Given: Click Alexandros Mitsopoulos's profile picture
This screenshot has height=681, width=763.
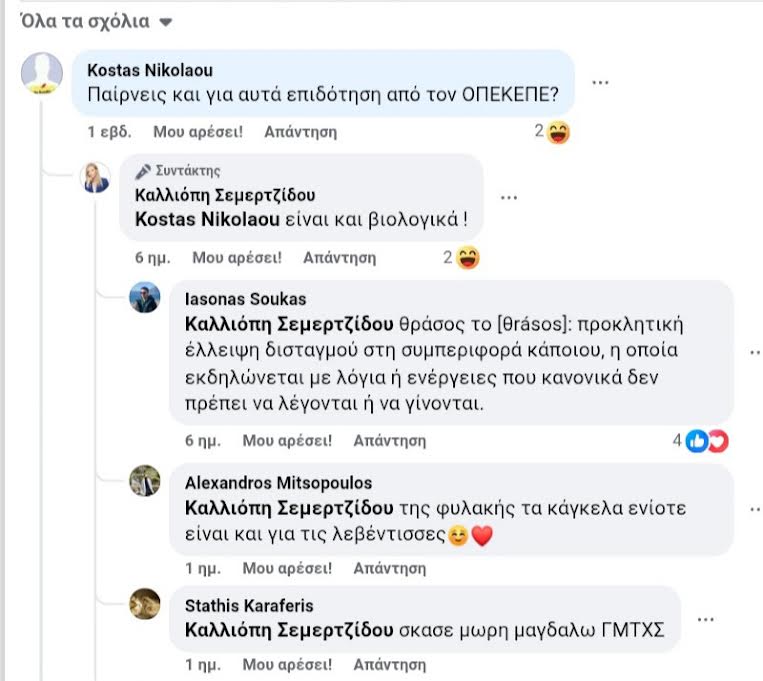Looking at the screenshot, I should click(145, 481).
